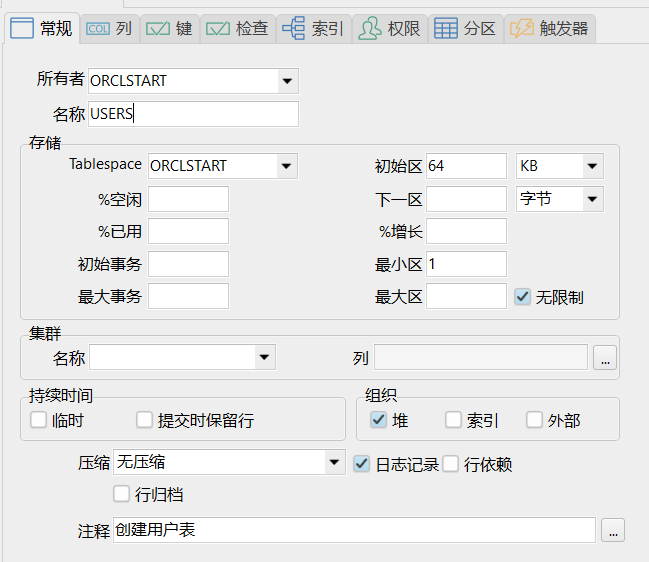
Task: Click the 最小区 input field
Action: pos(466,264)
